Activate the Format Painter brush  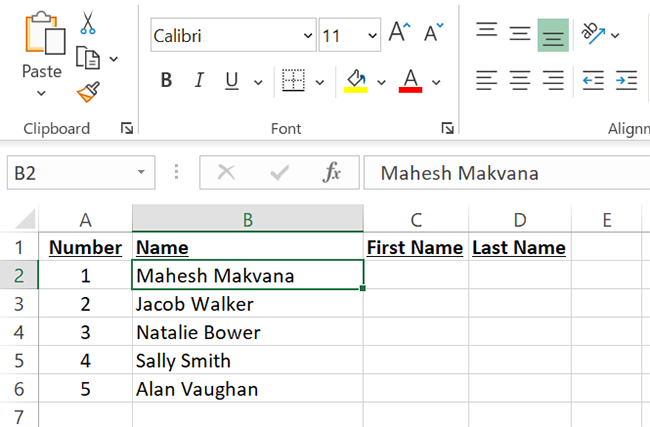pyautogui.click(x=88, y=92)
